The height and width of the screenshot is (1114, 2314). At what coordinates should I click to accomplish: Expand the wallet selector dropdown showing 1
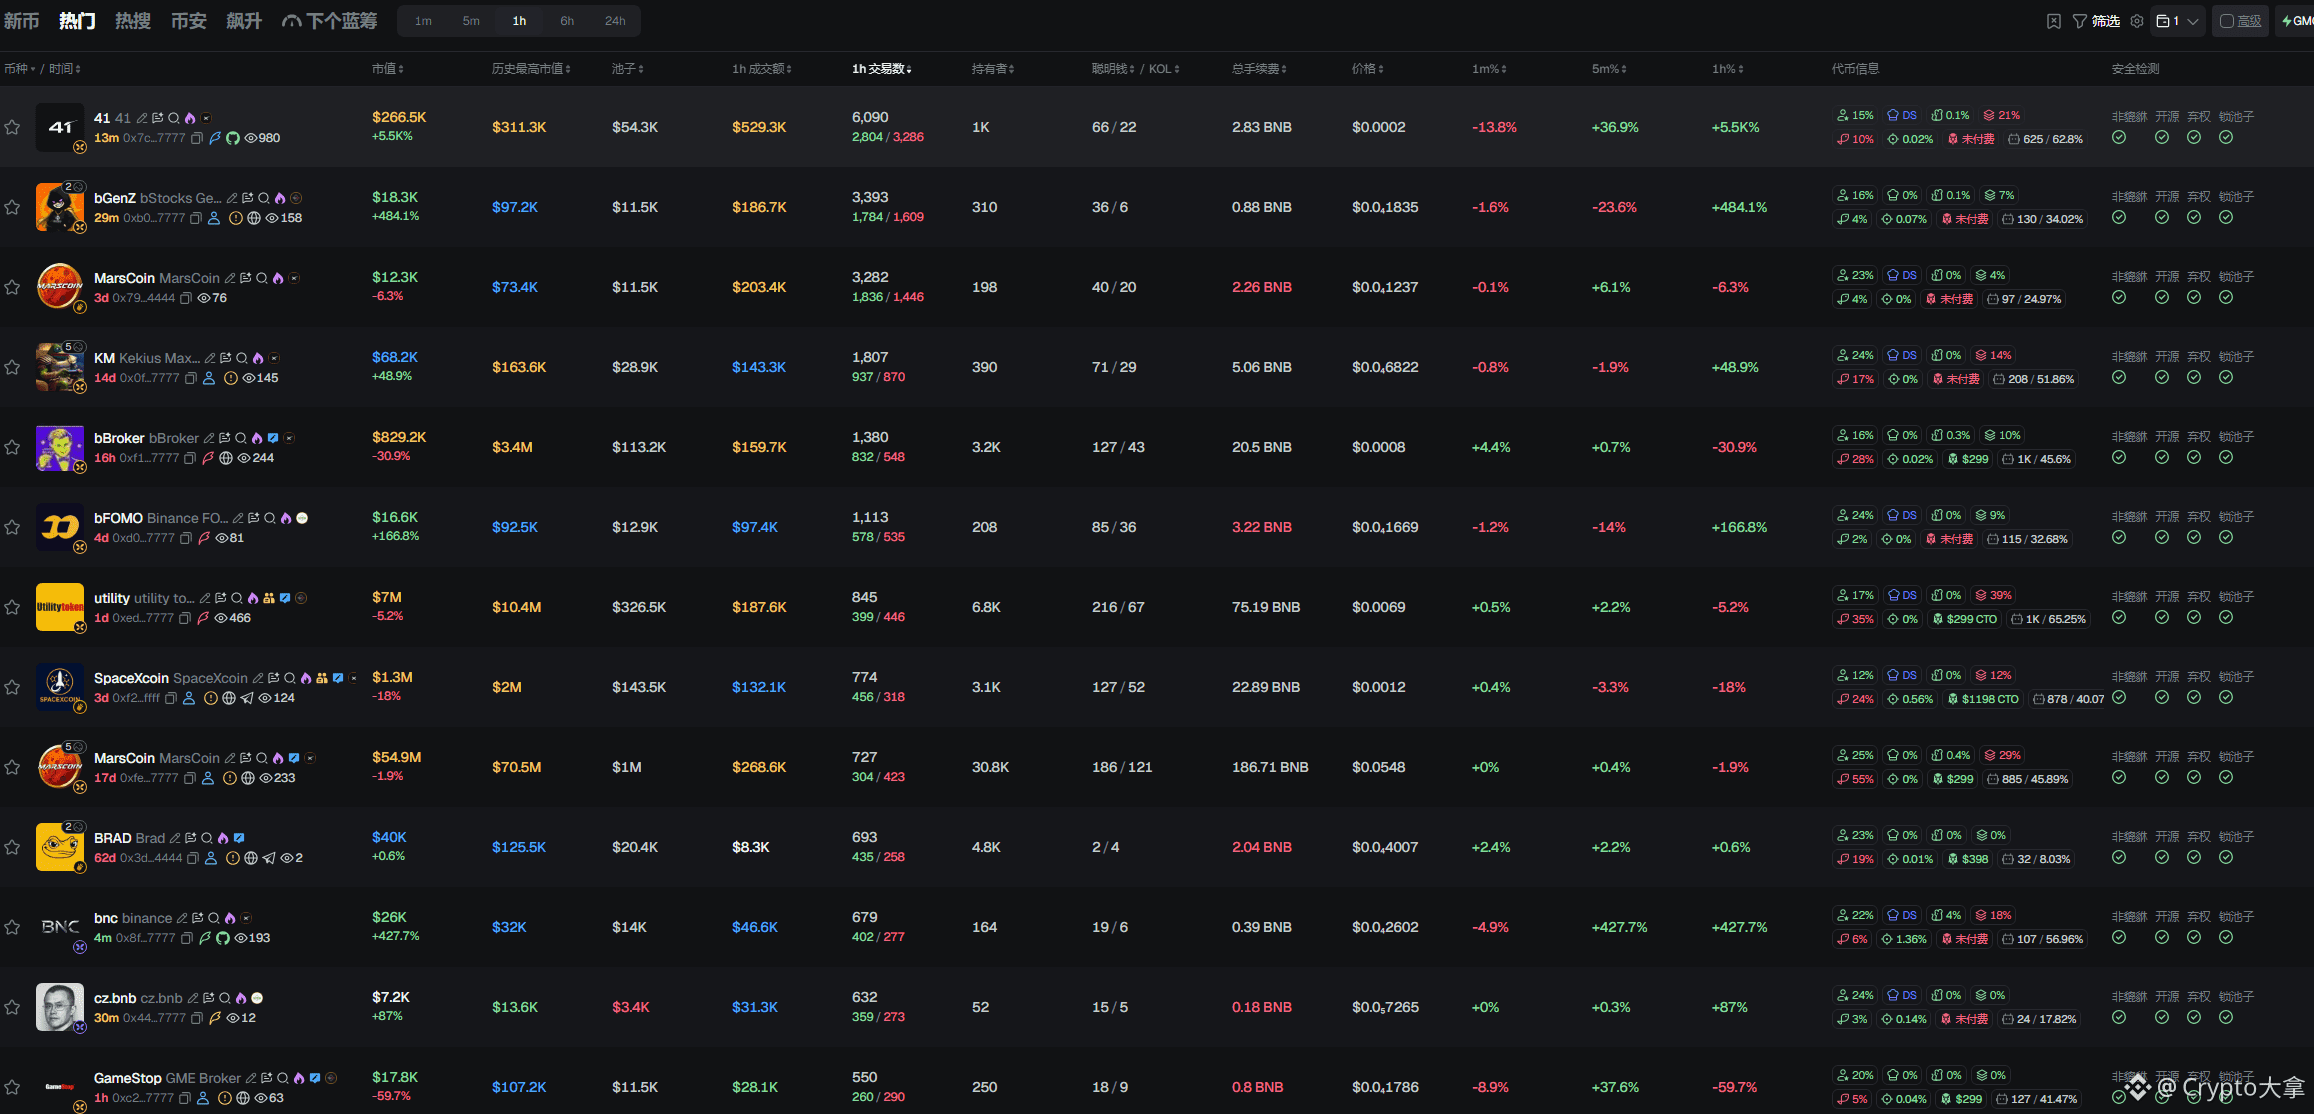coord(2177,21)
